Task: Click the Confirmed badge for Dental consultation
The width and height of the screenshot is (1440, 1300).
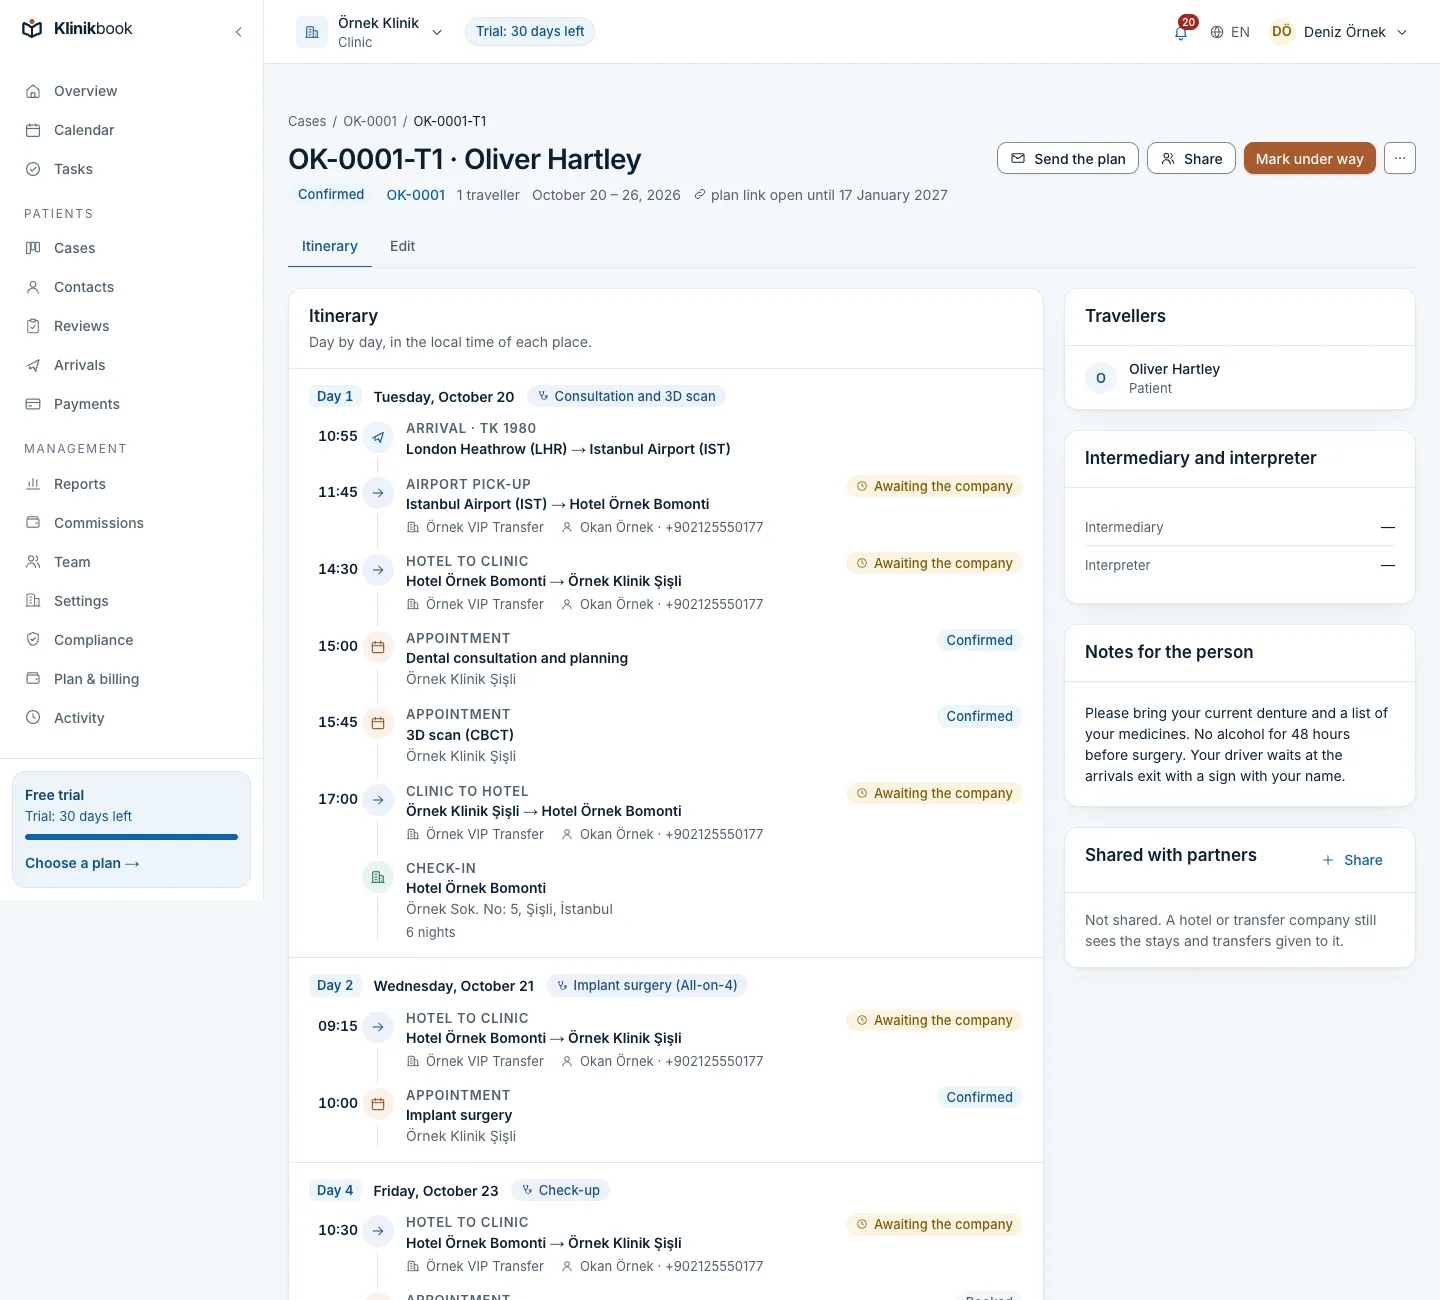Action: tap(980, 640)
